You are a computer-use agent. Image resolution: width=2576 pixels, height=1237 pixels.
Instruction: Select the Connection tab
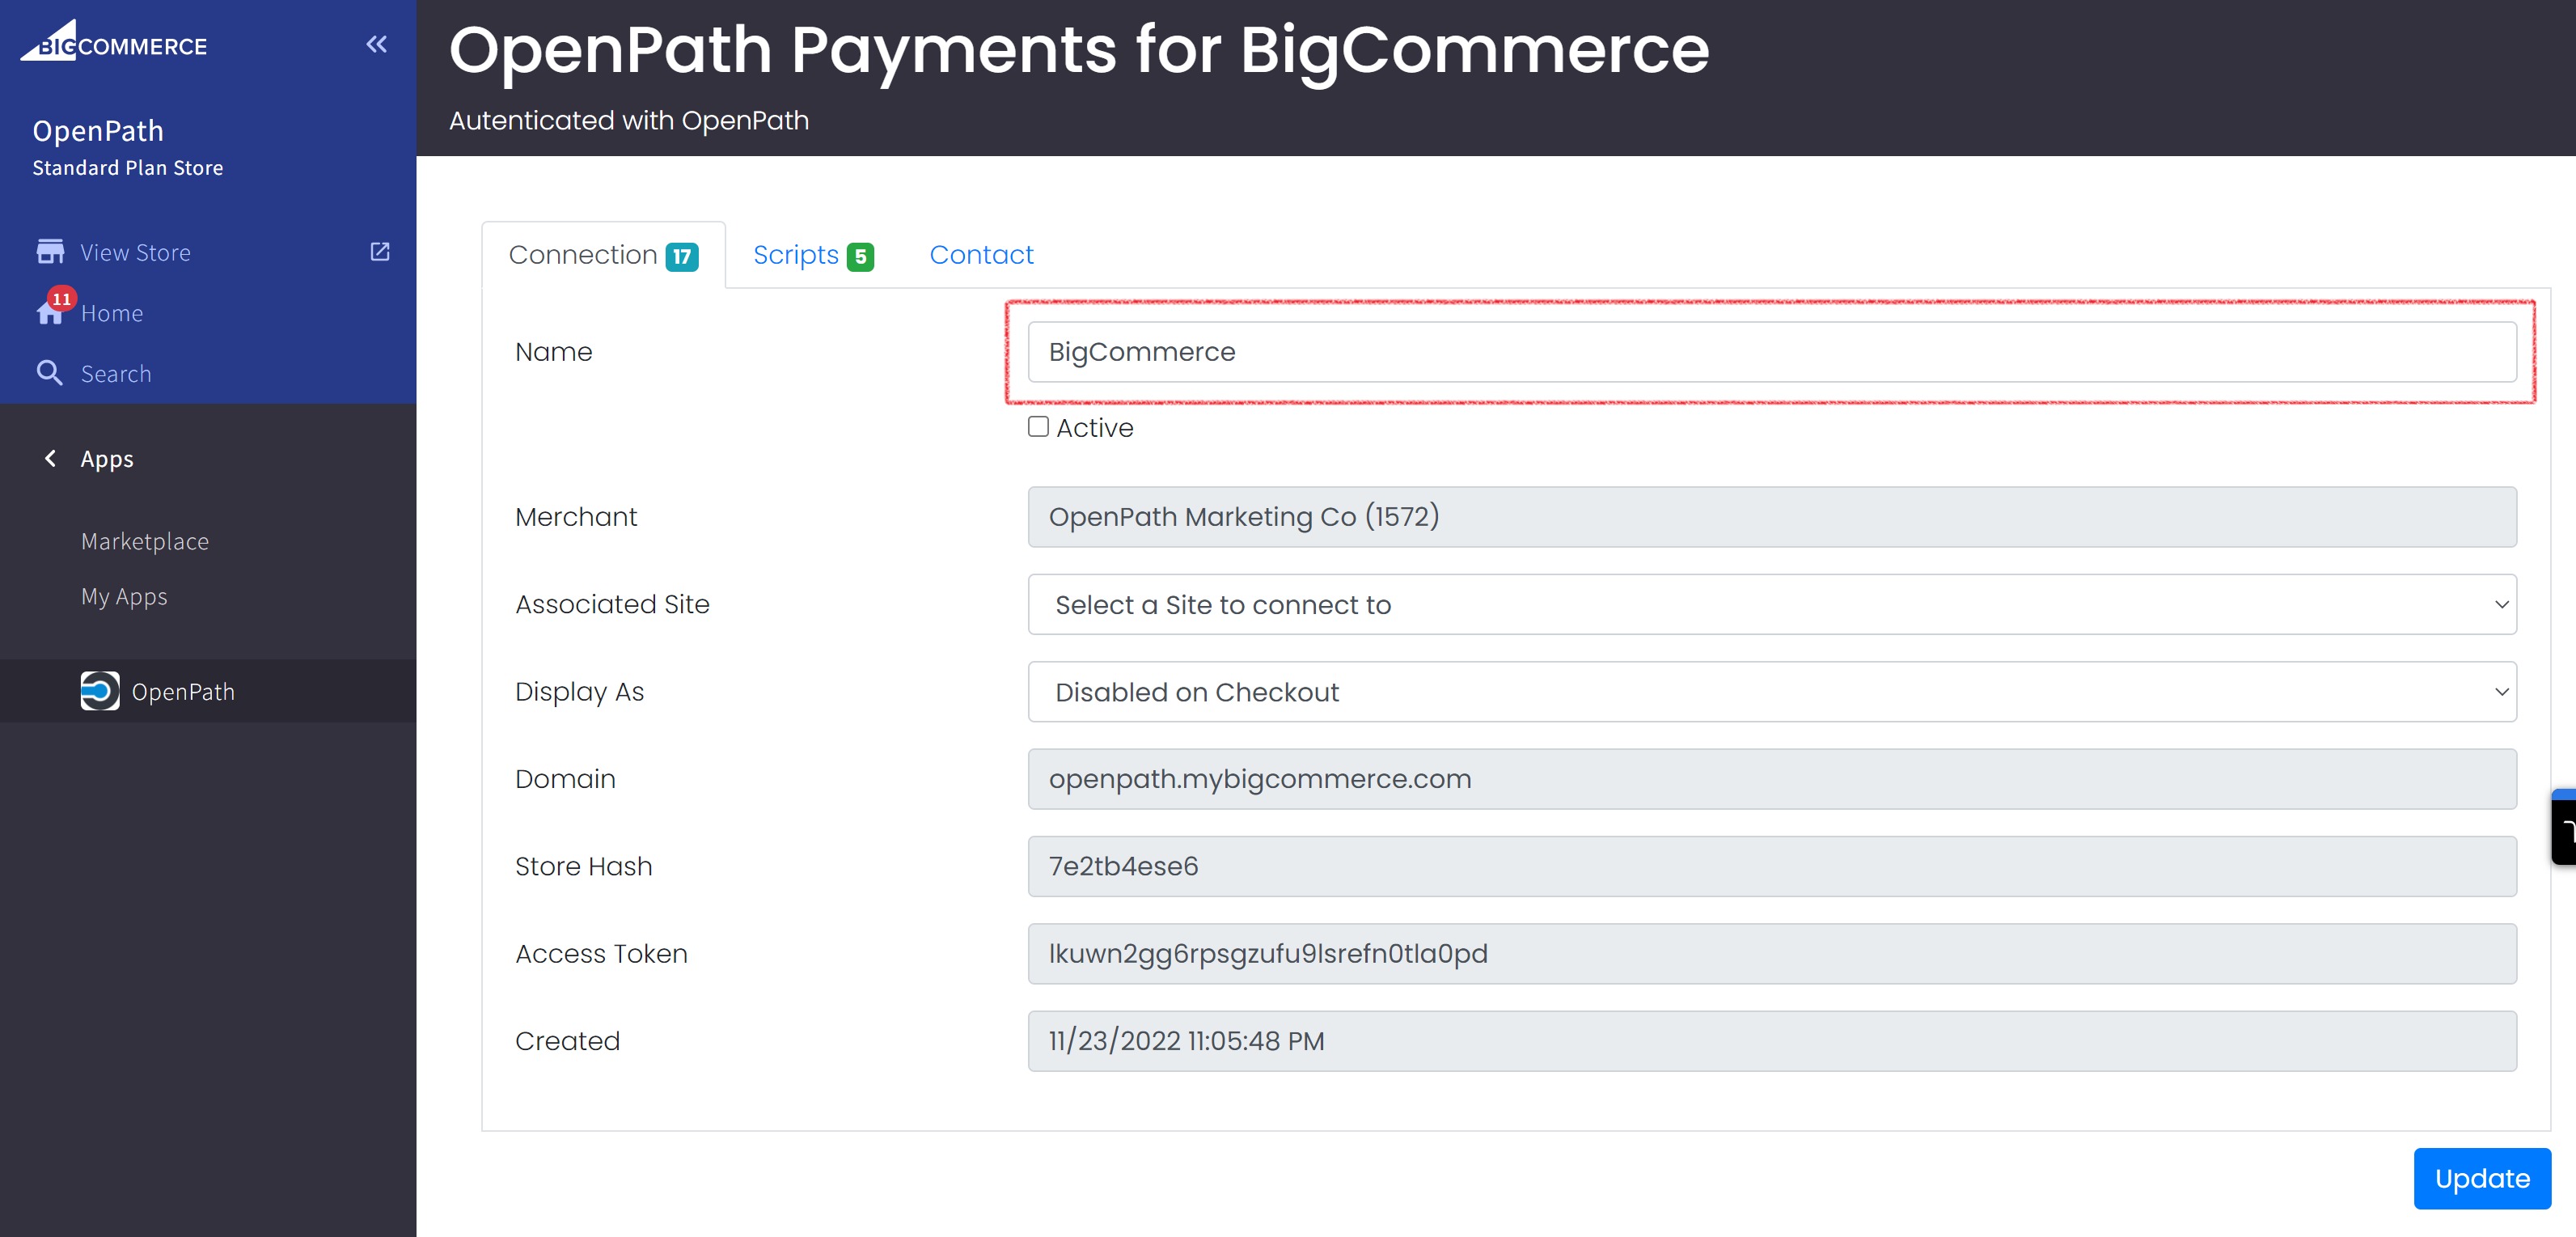(x=603, y=255)
